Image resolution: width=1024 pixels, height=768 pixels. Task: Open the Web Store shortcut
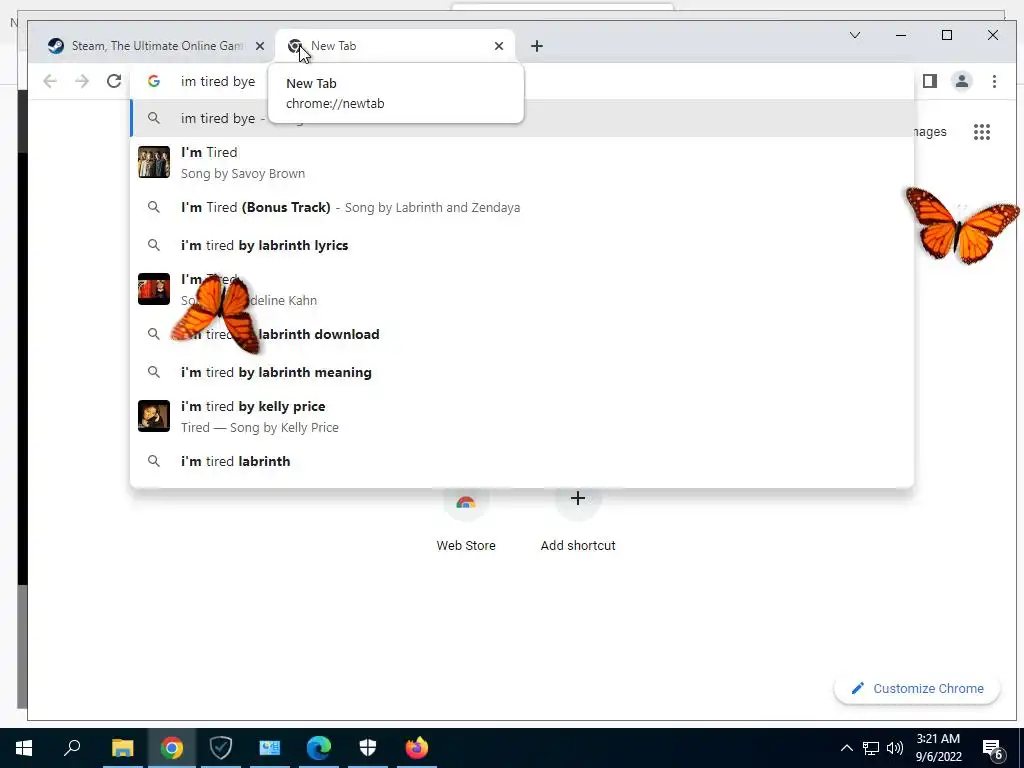pos(466,520)
